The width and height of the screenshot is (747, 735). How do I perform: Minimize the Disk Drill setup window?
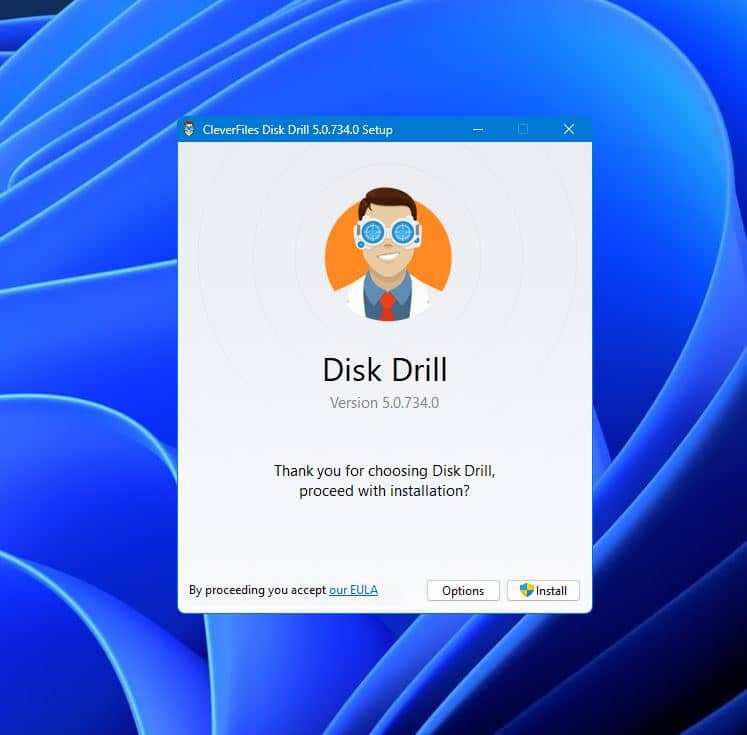(478, 129)
